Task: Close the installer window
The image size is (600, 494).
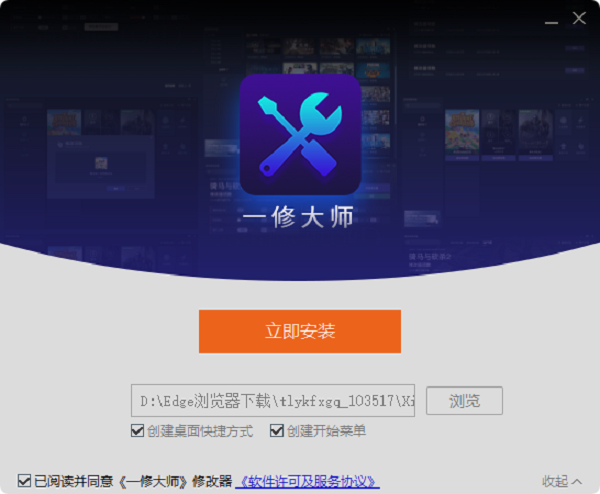Action: pyautogui.click(x=579, y=18)
